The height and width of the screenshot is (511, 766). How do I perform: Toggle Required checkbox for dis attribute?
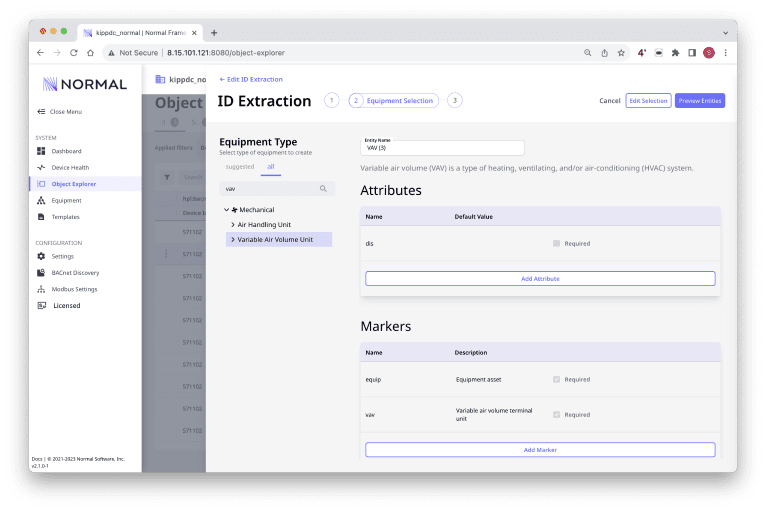click(x=556, y=243)
